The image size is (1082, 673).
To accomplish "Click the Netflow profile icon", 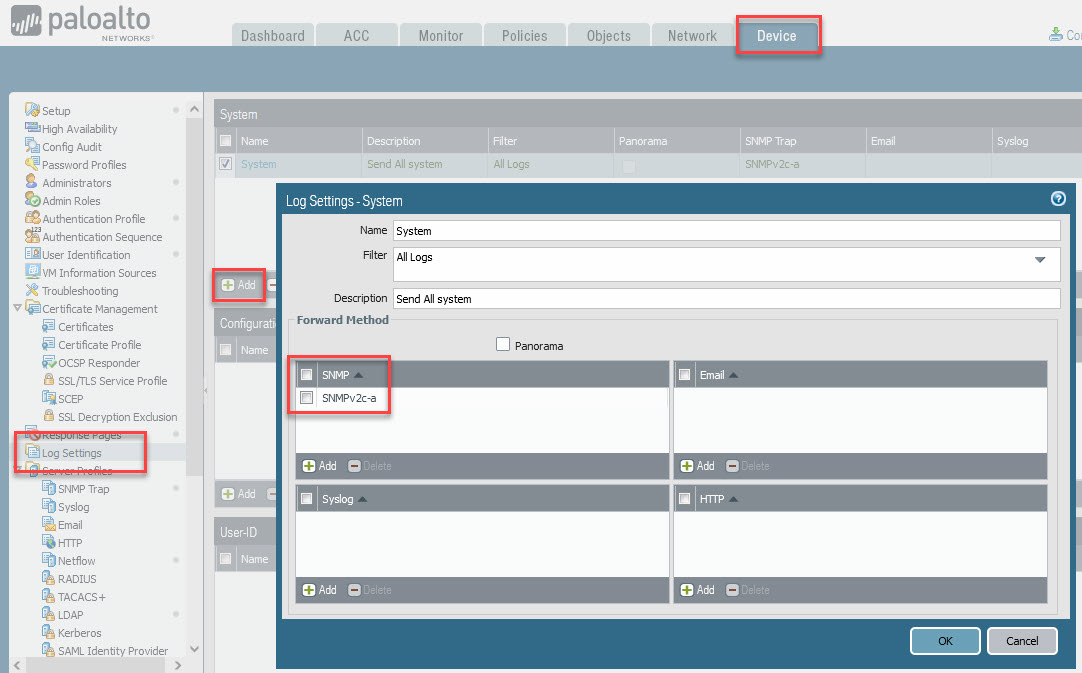I will pyautogui.click(x=49, y=561).
